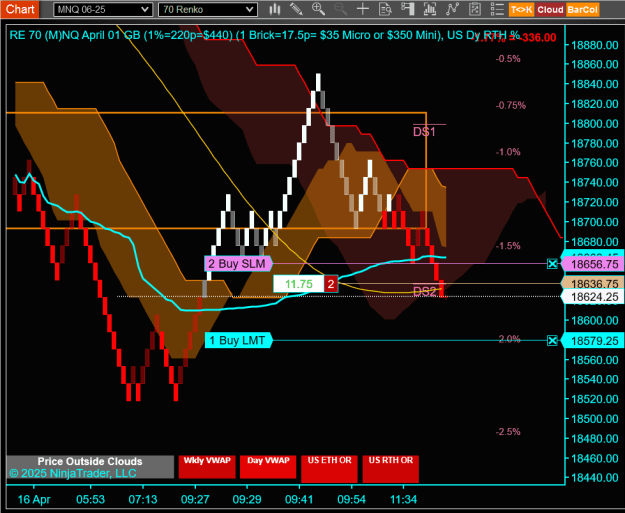Click the -1.0% percentage level label
Image resolution: width=625 pixels, height=513 pixels.
pyautogui.click(x=508, y=152)
